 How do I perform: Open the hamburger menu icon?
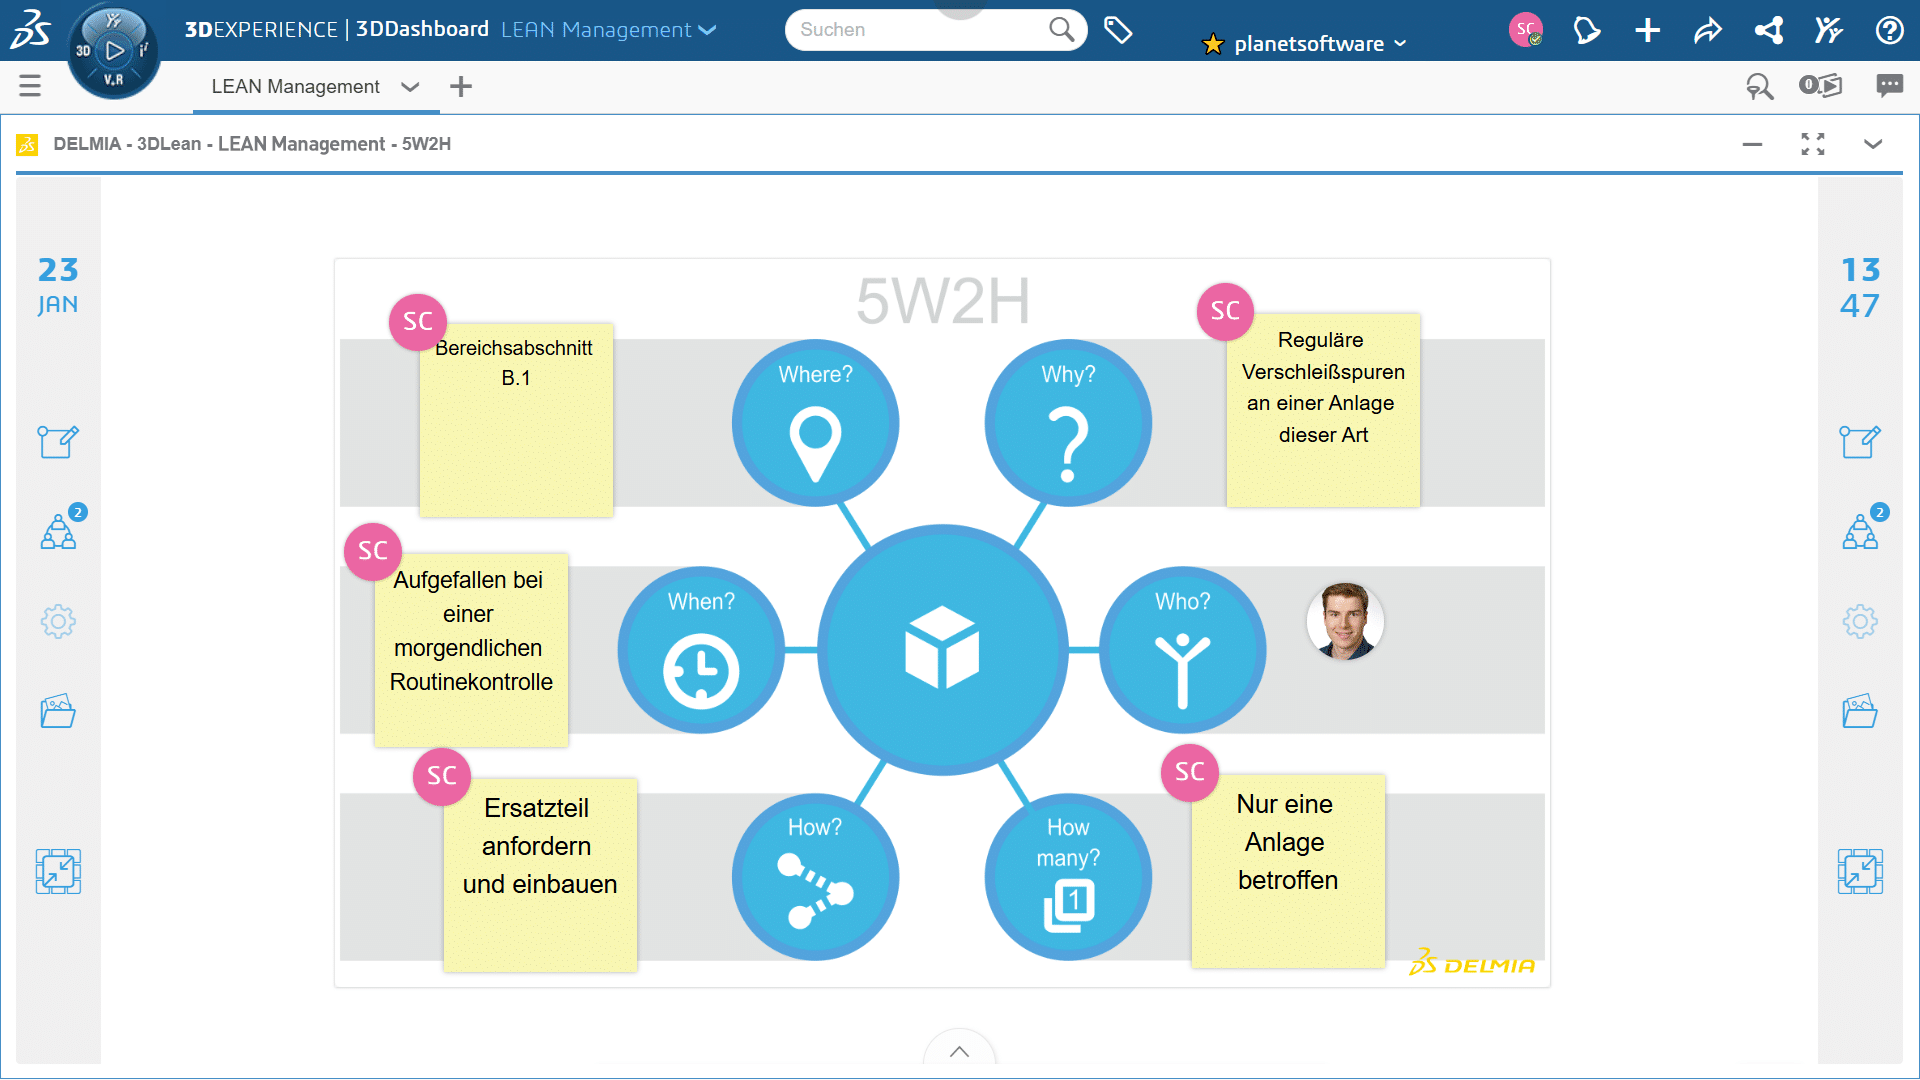pos(30,86)
